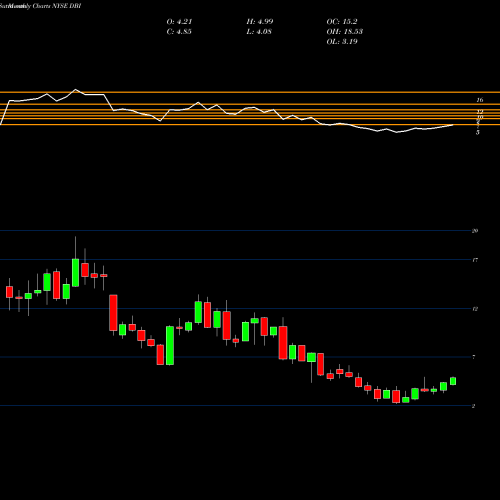The image size is (500, 500).
Task: Click the '17' price axis label
Action: coord(475,260)
